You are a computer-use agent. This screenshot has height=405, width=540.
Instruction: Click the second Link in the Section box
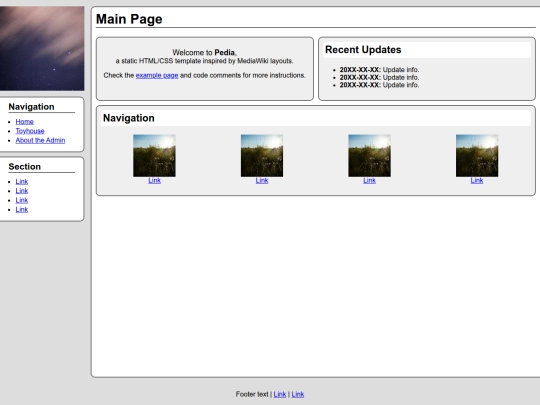pyautogui.click(x=22, y=191)
